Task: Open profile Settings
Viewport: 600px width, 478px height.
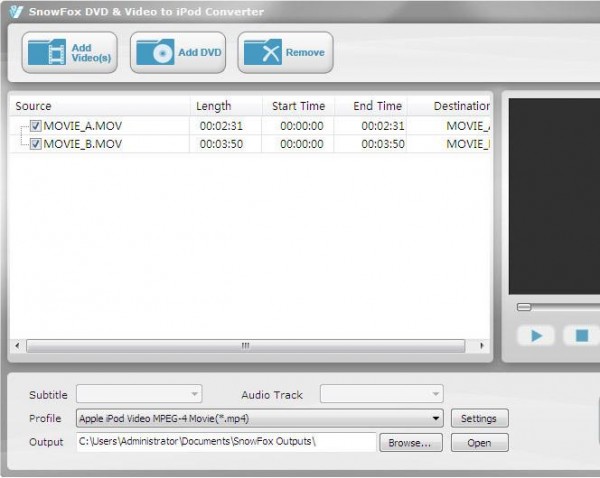Action: (x=480, y=418)
